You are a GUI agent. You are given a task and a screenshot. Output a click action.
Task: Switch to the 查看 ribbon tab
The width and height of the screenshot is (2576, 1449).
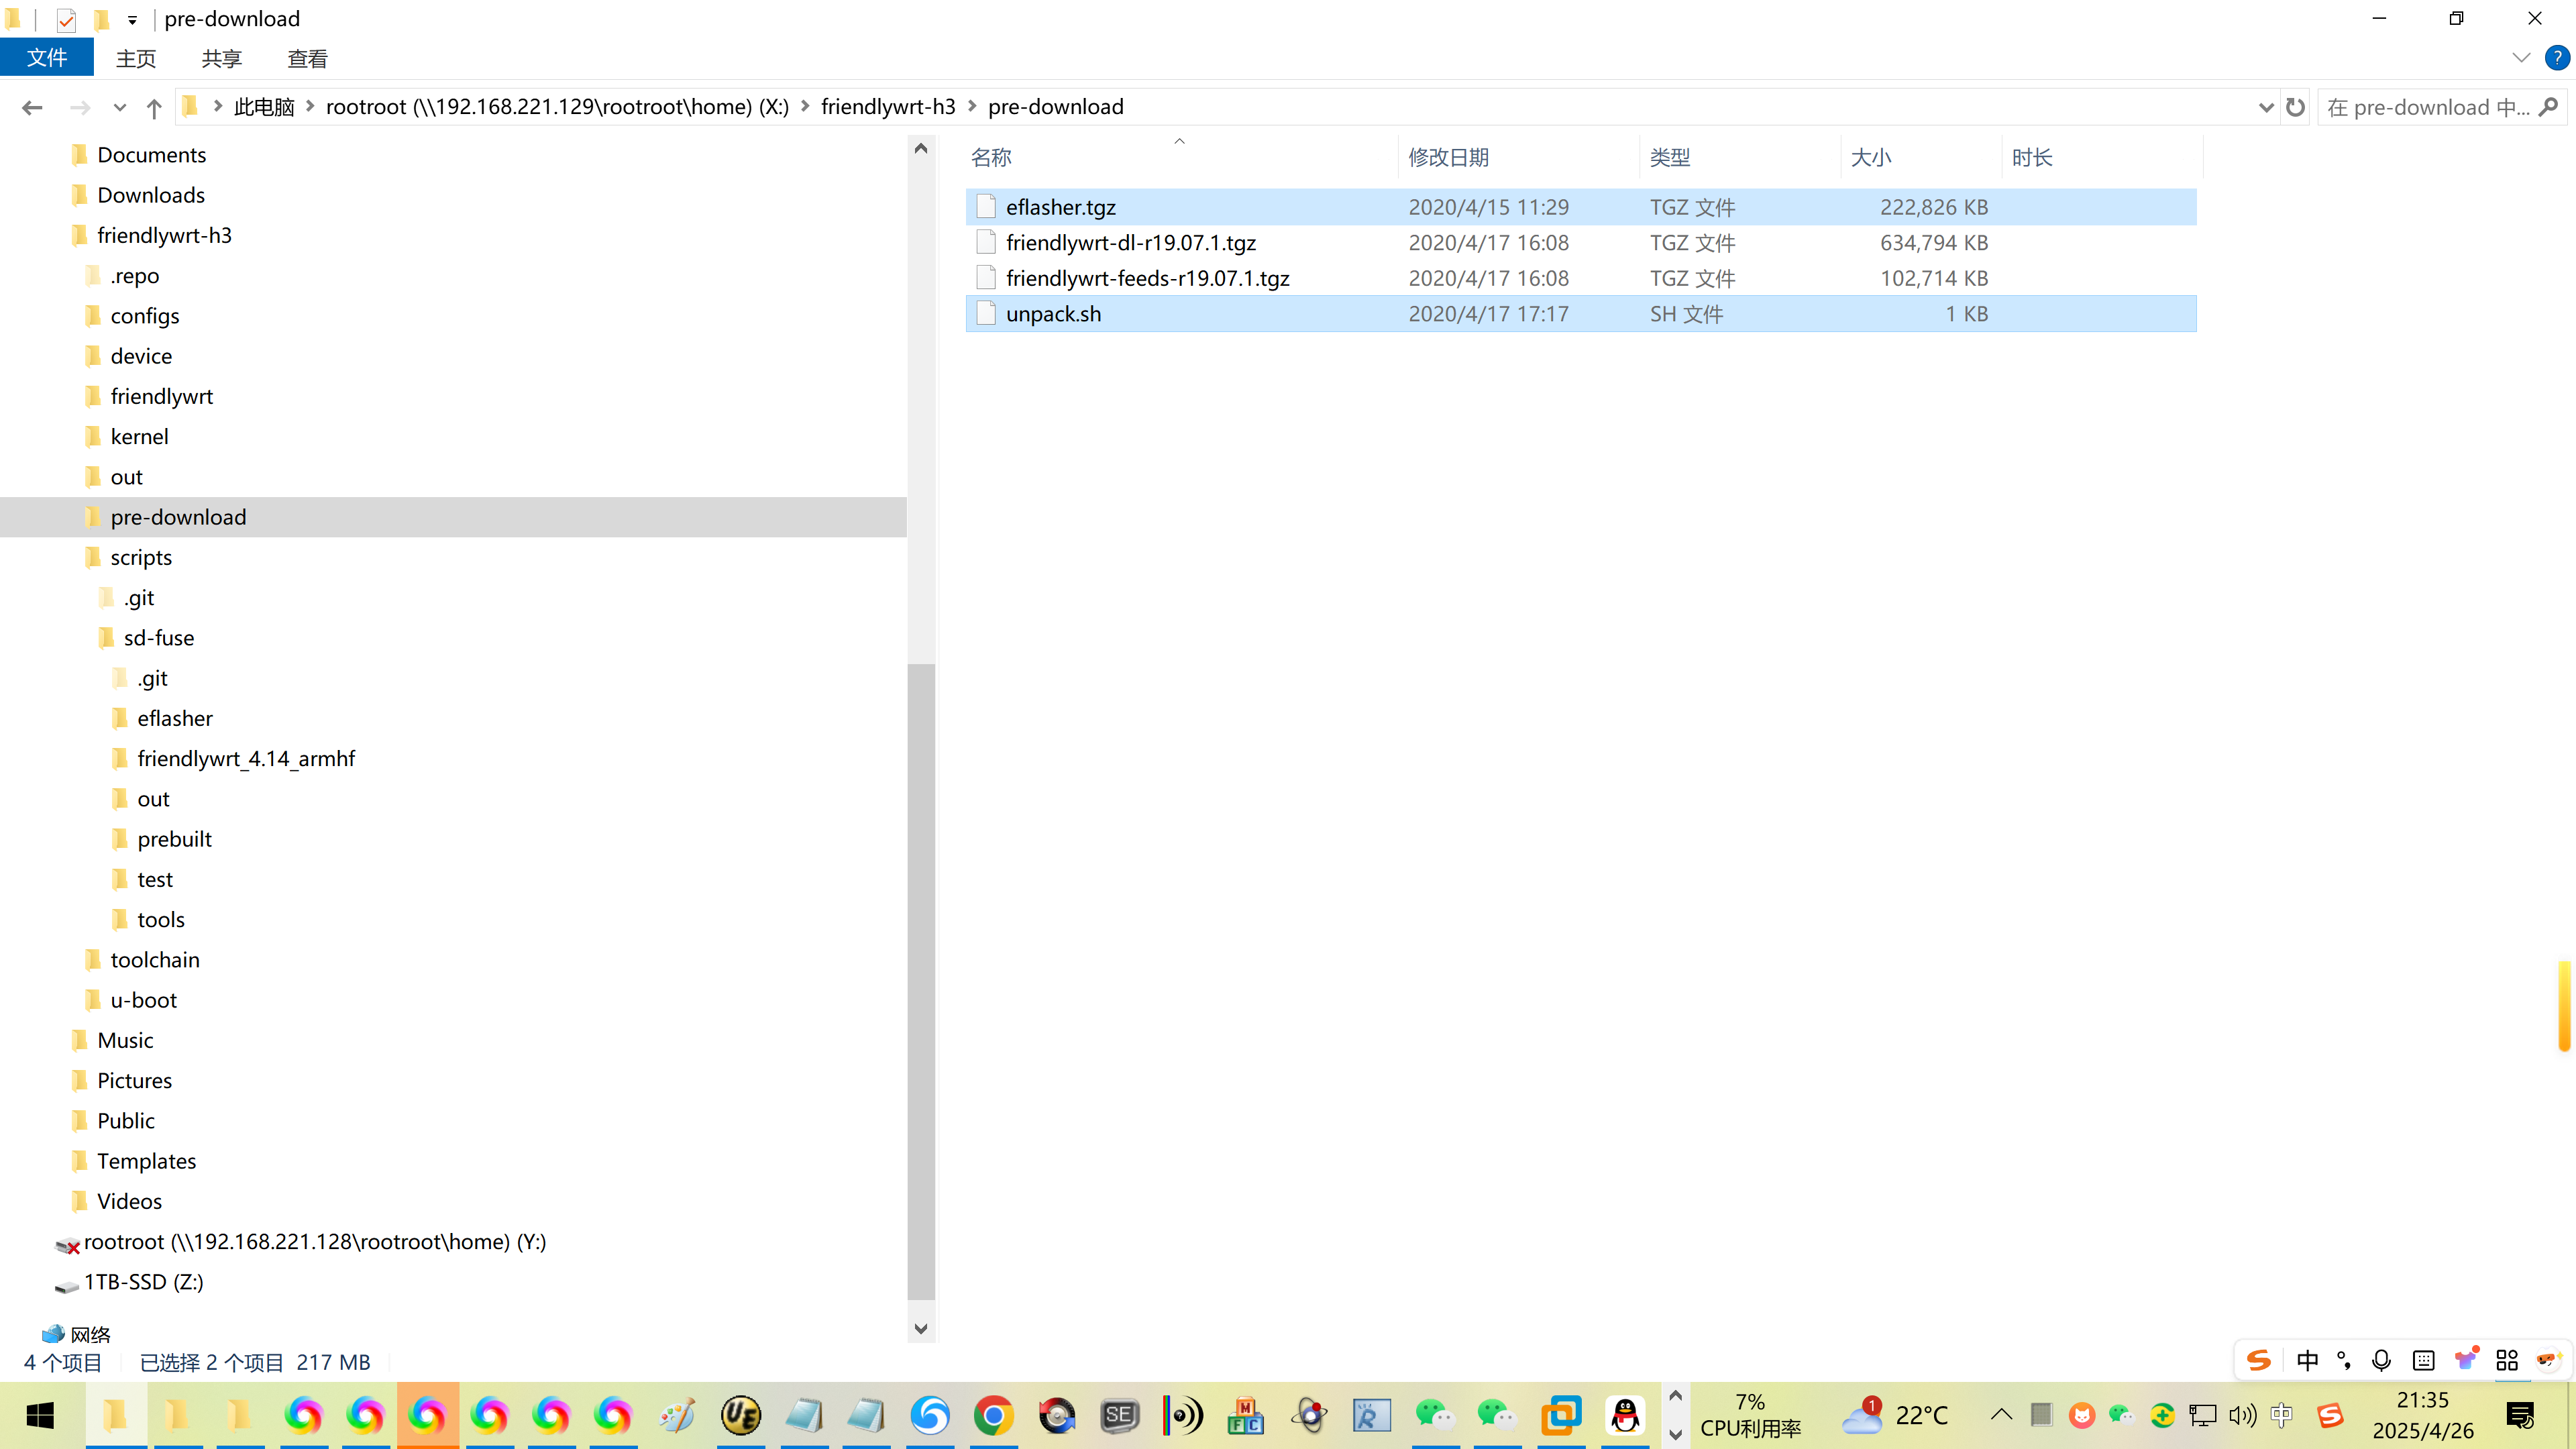click(307, 58)
